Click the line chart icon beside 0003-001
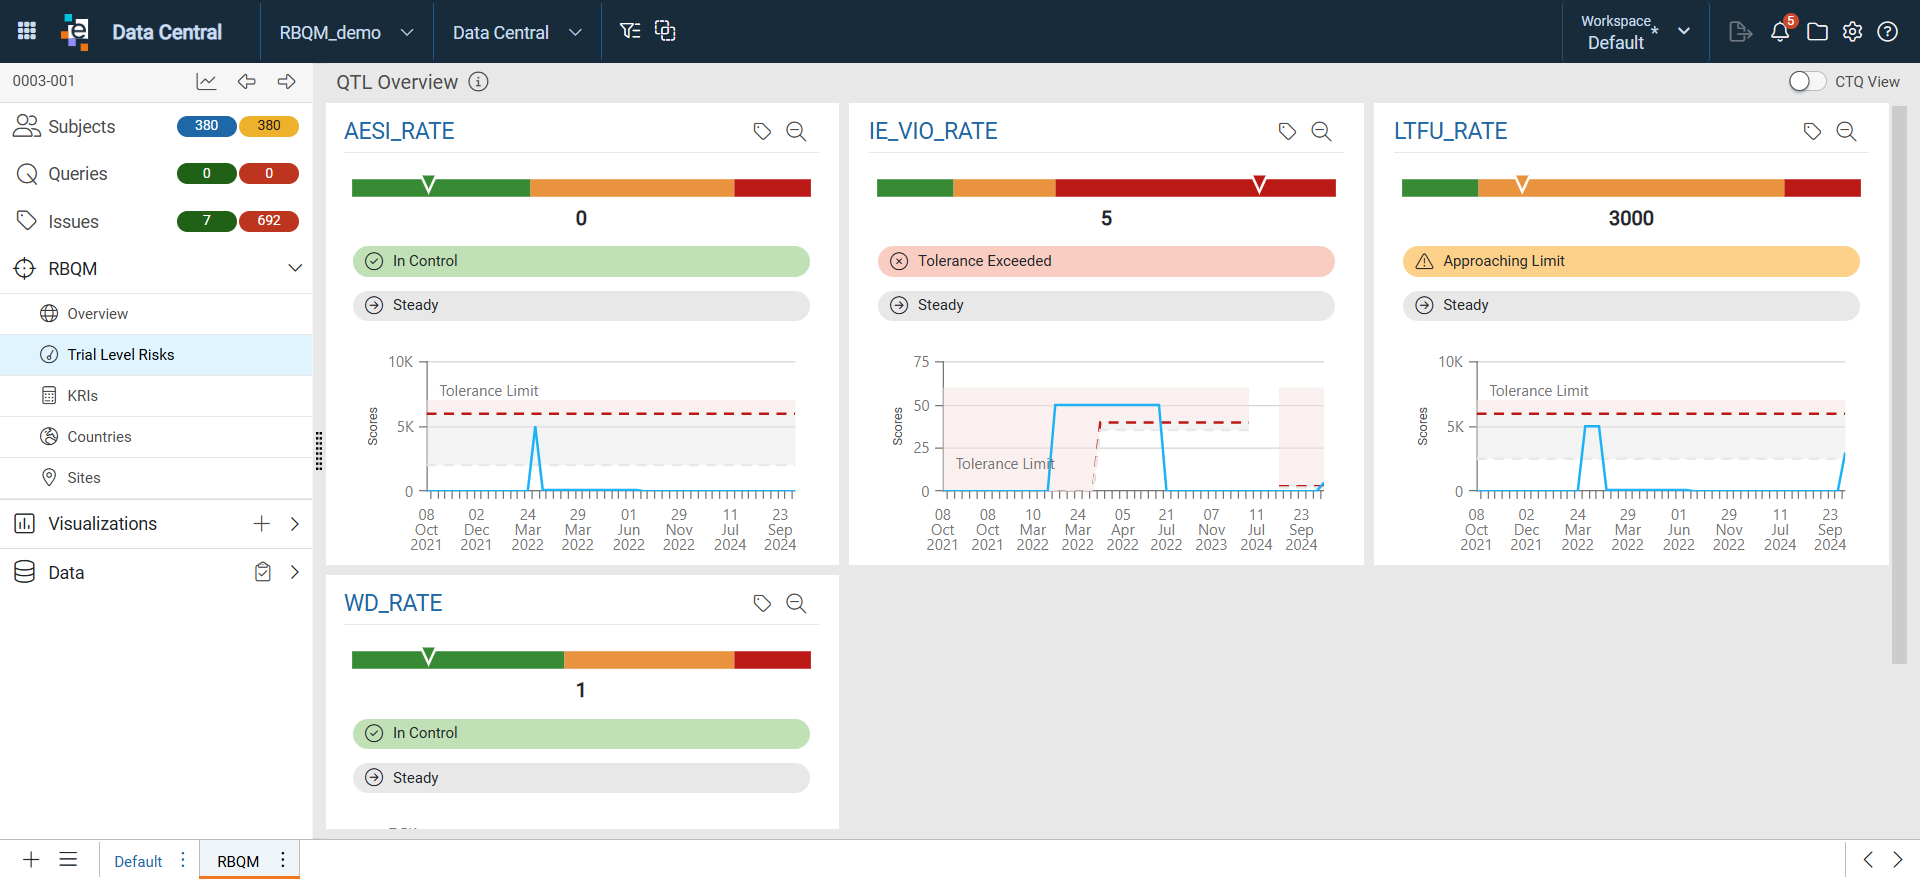Screen dimensions: 1920x879 [206, 82]
